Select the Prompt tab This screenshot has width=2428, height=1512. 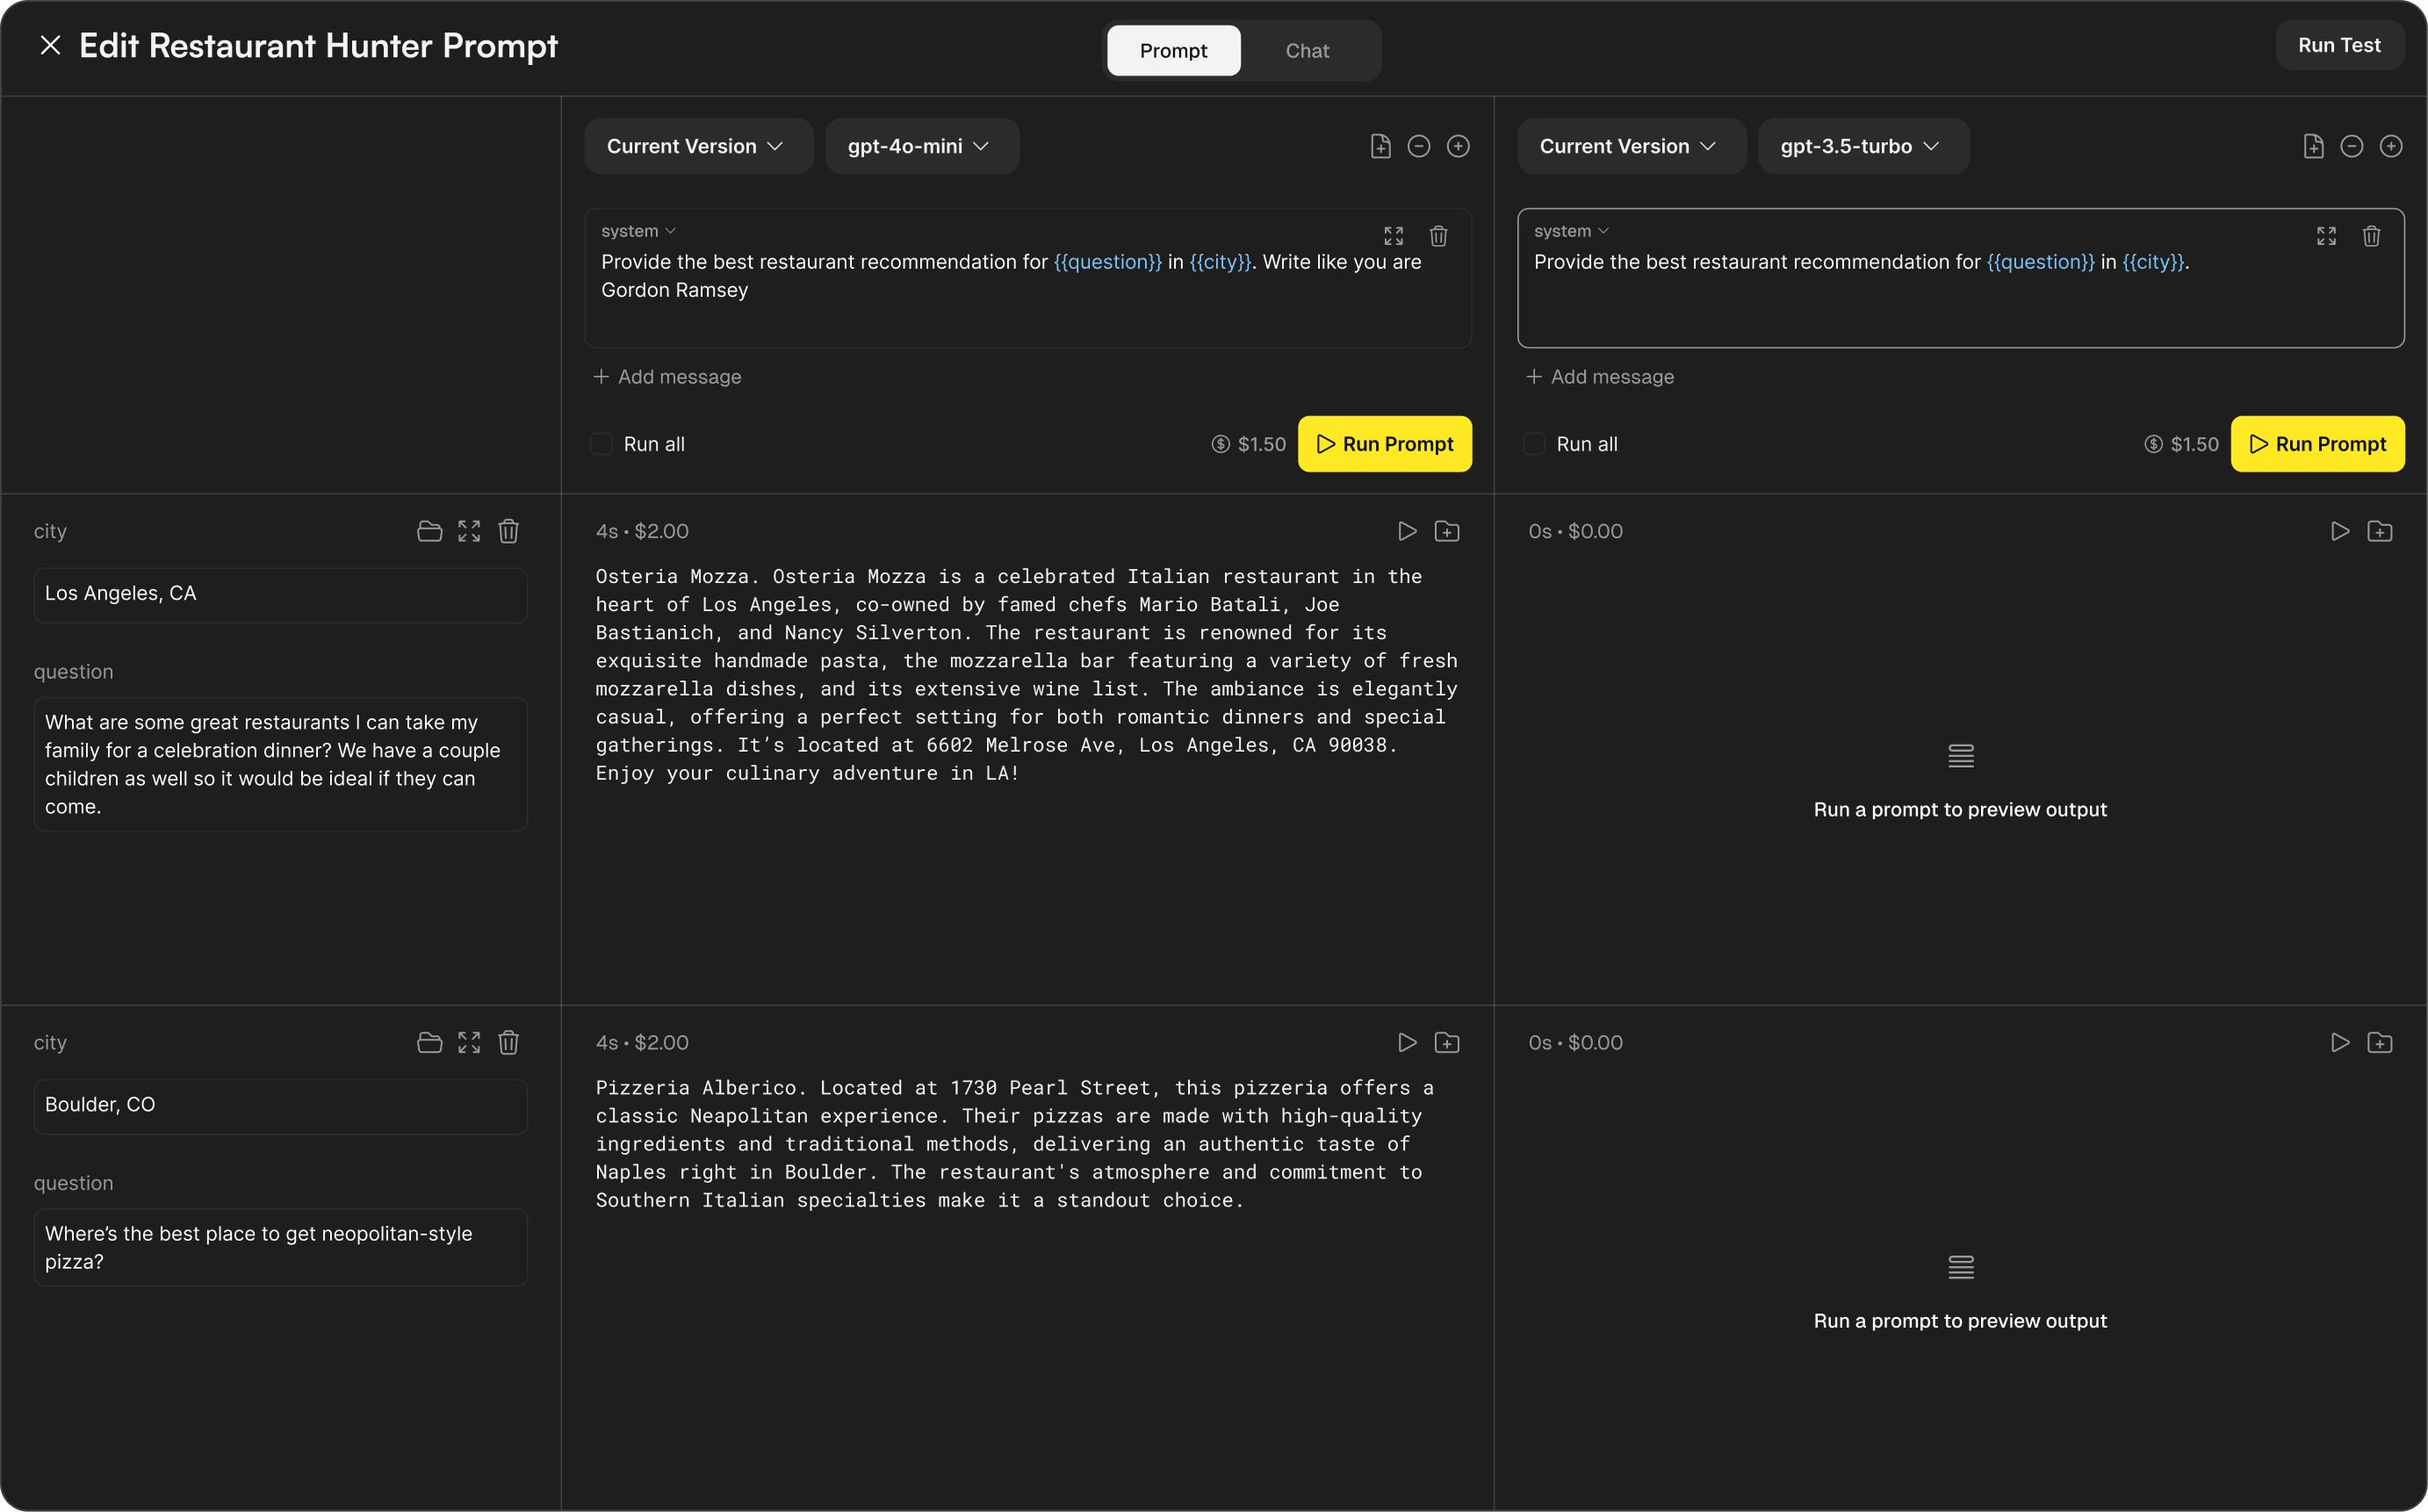pyautogui.click(x=1173, y=50)
